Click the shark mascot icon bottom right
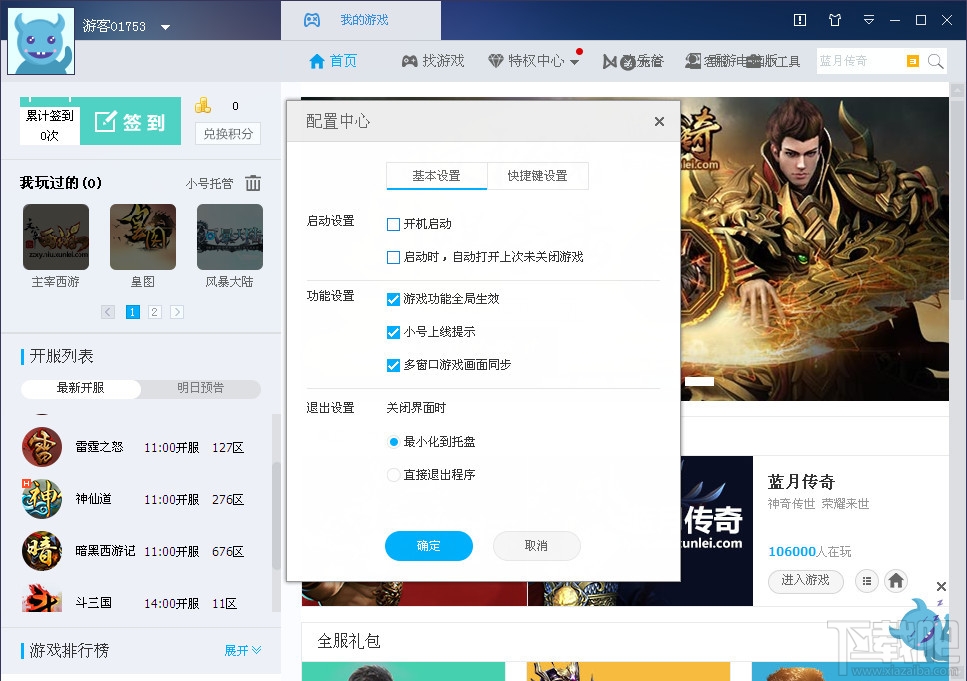The width and height of the screenshot is (967, 681). 921,630
